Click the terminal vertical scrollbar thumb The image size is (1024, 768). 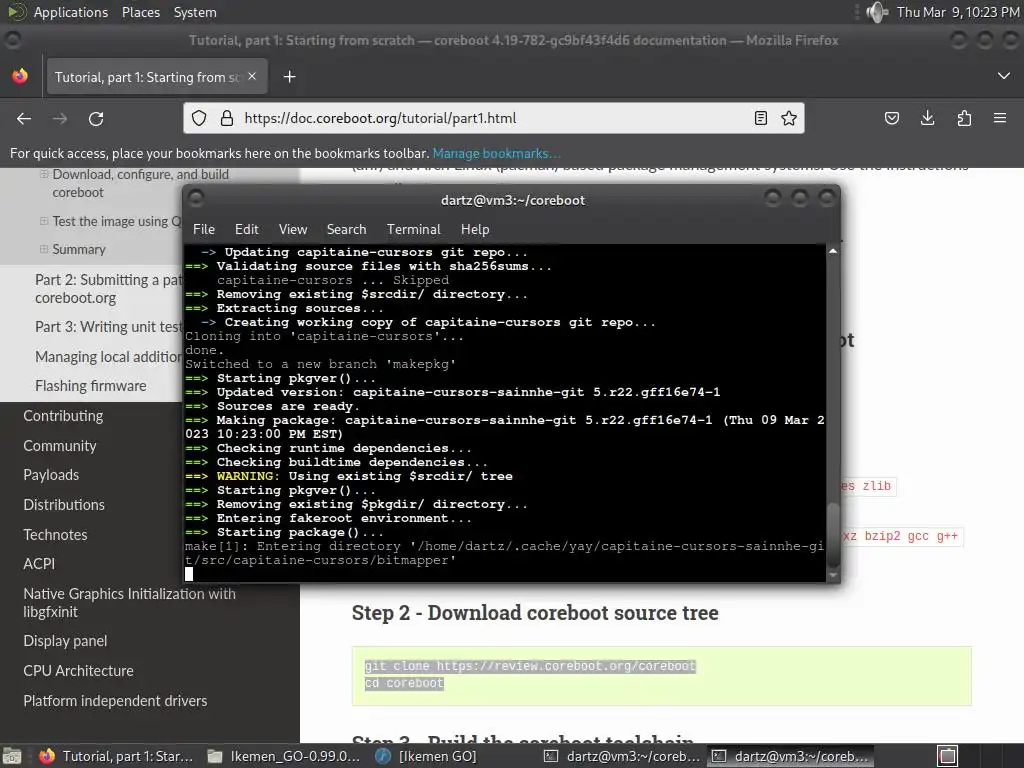point(833,536)
